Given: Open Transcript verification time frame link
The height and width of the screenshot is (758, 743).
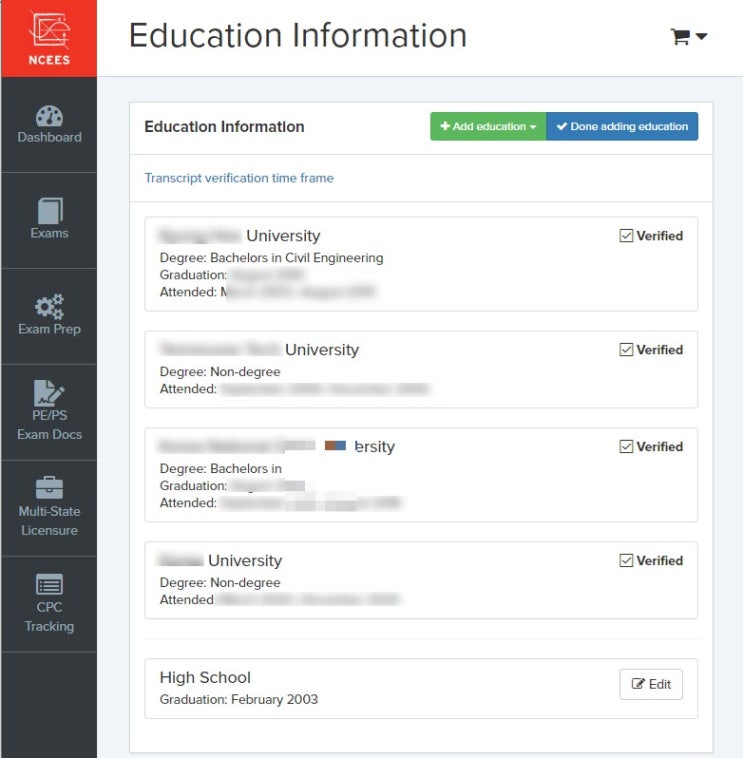Looking at the screenshot, I should click(x=239, y=178).
